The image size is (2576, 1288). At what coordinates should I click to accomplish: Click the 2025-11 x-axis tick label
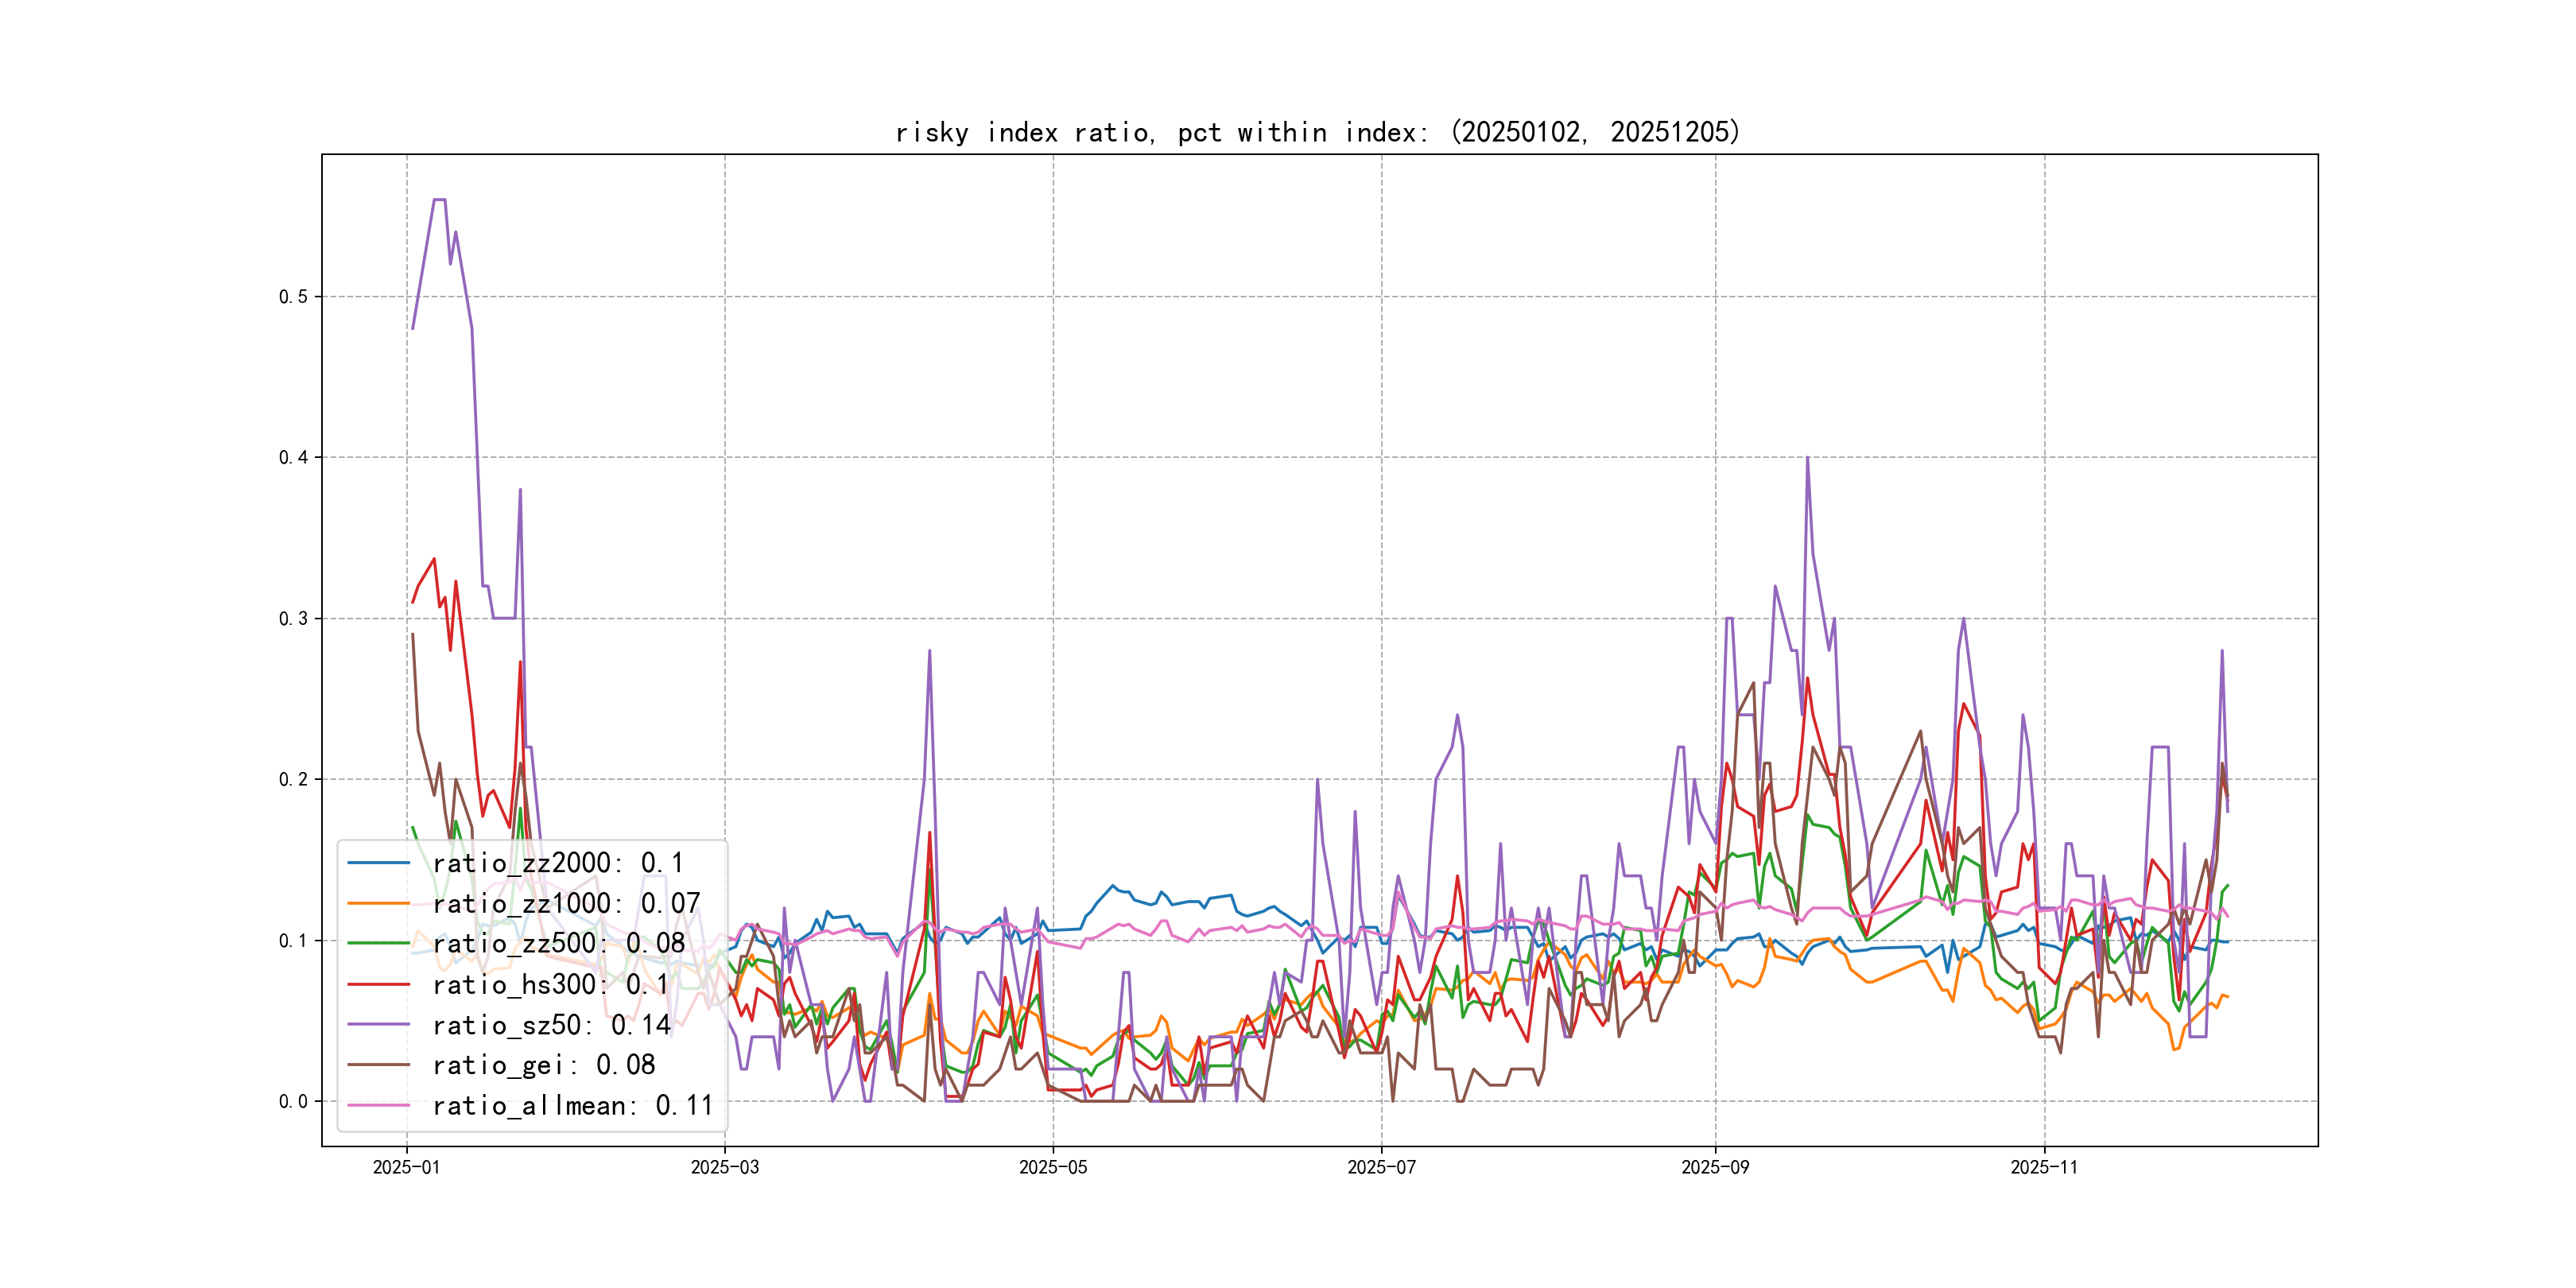pyautogui.click(x=2044, y=1168)
